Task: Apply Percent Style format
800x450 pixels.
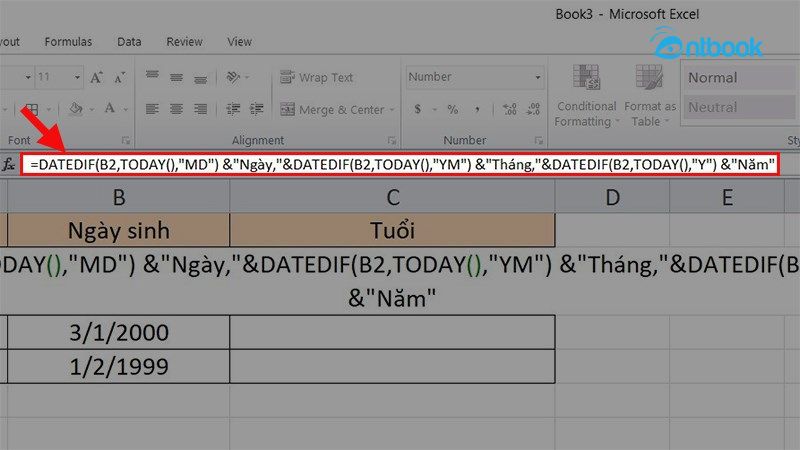Action: point(453,109)
